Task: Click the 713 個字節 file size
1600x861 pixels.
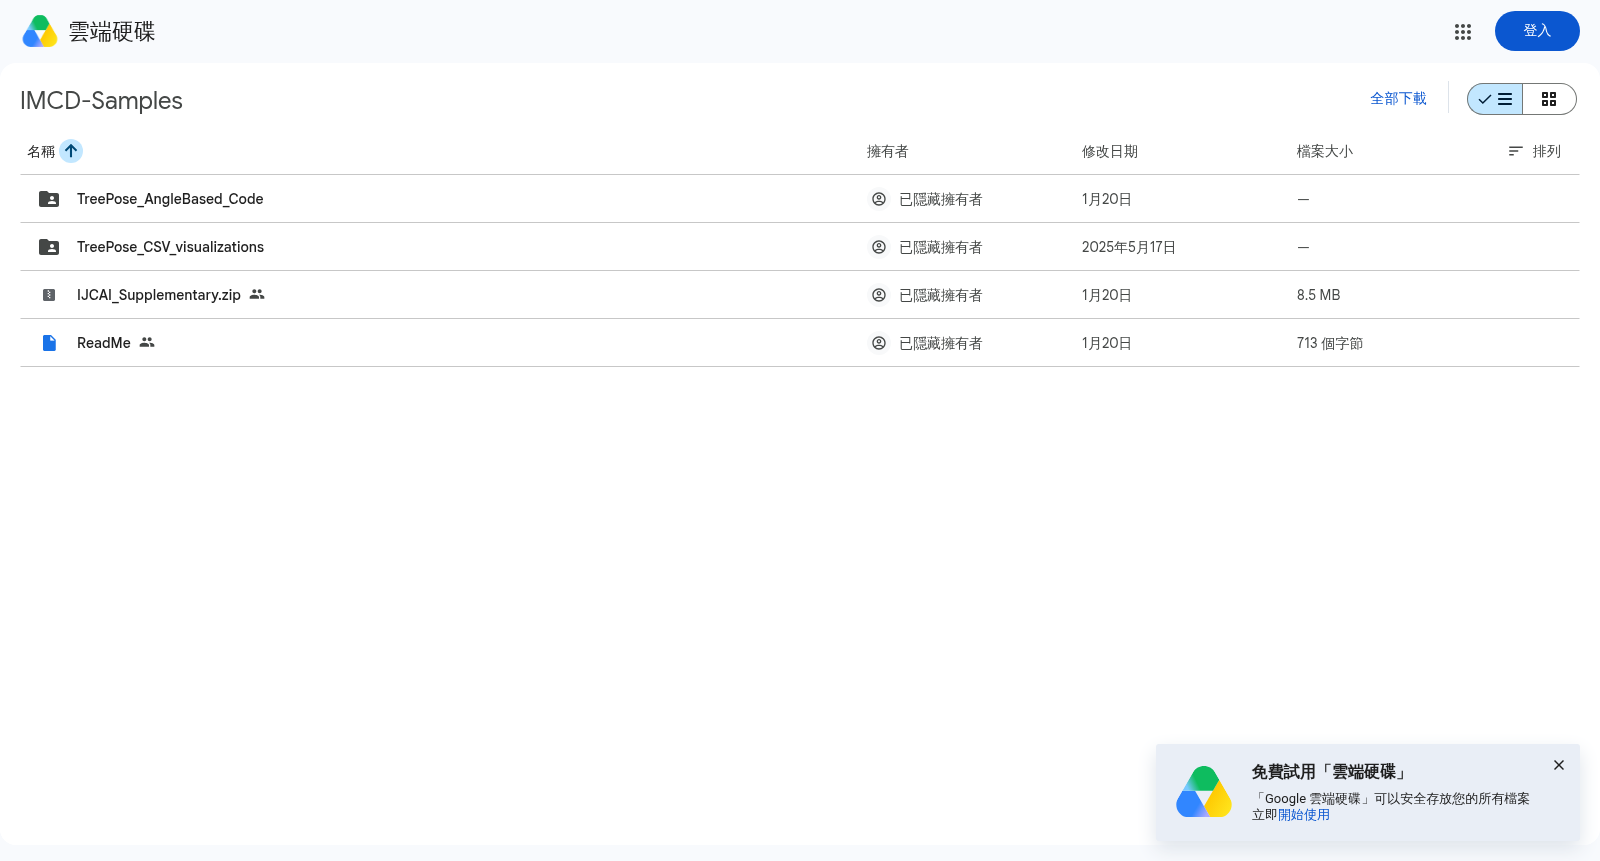Action: 1330,343
